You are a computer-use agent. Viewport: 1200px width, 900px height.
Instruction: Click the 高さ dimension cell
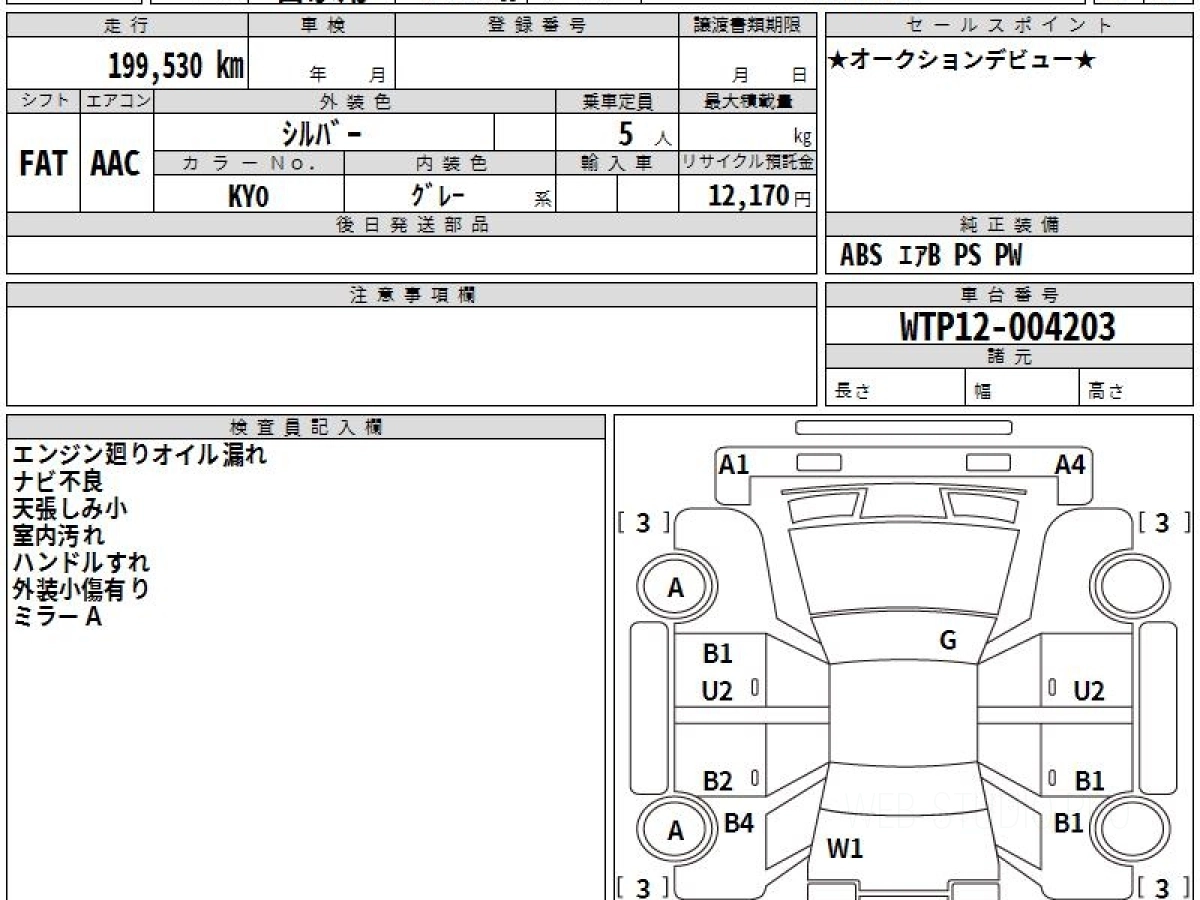(1137, 388)
